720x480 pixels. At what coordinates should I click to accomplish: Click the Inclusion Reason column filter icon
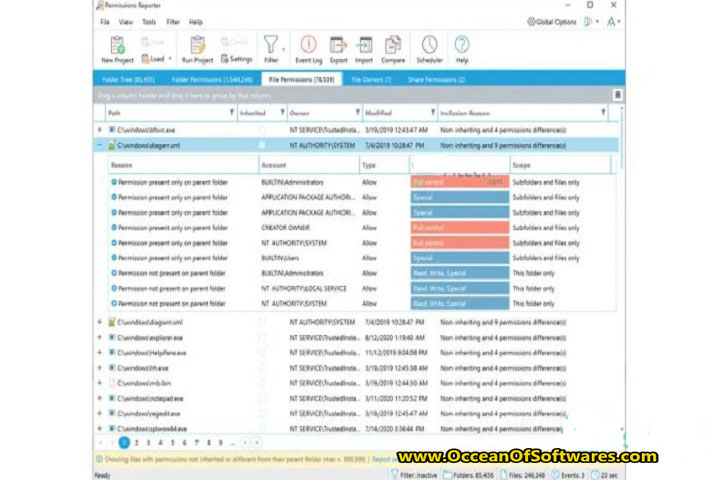(603, 113)
